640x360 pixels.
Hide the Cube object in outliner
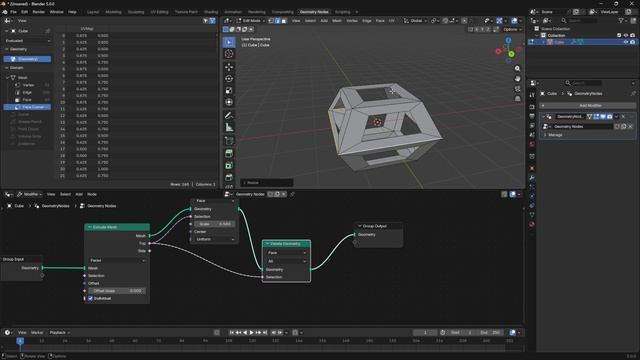pos(626,42)
